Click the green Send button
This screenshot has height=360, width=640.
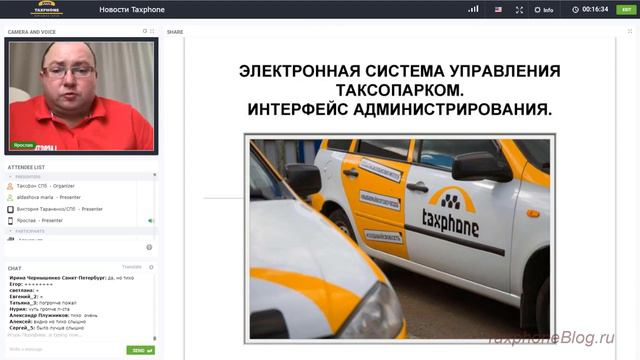[x=140, y=350]
